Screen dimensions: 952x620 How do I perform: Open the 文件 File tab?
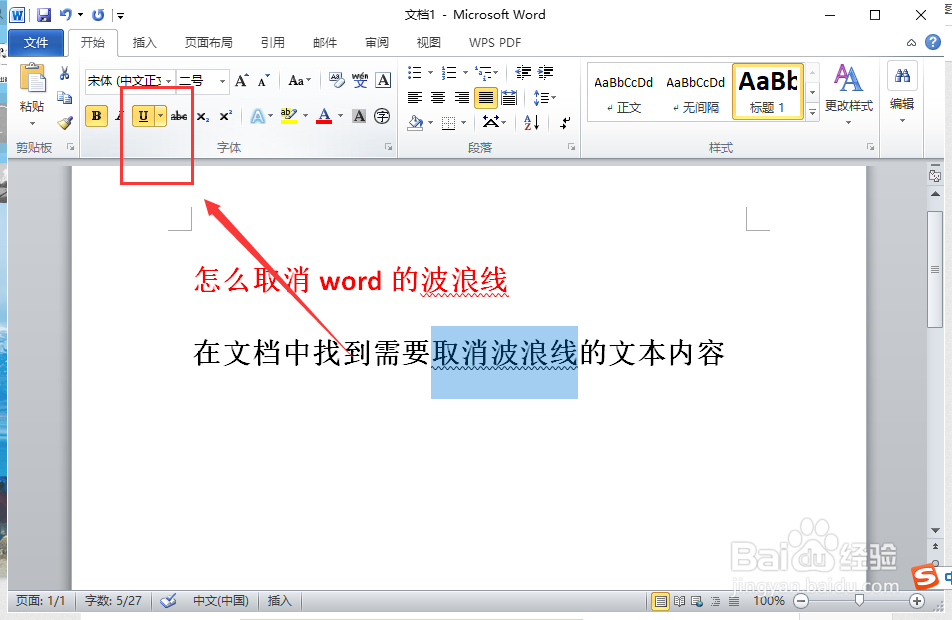coord(36,43)
